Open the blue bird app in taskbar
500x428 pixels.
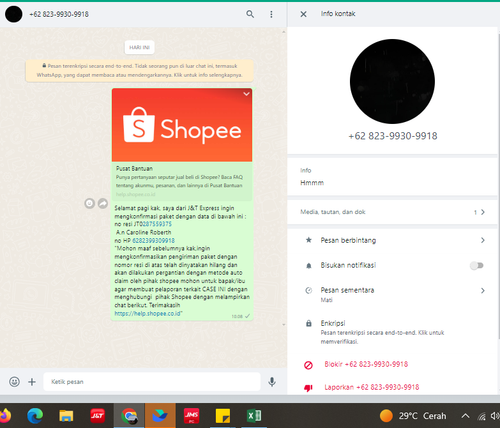160,416
